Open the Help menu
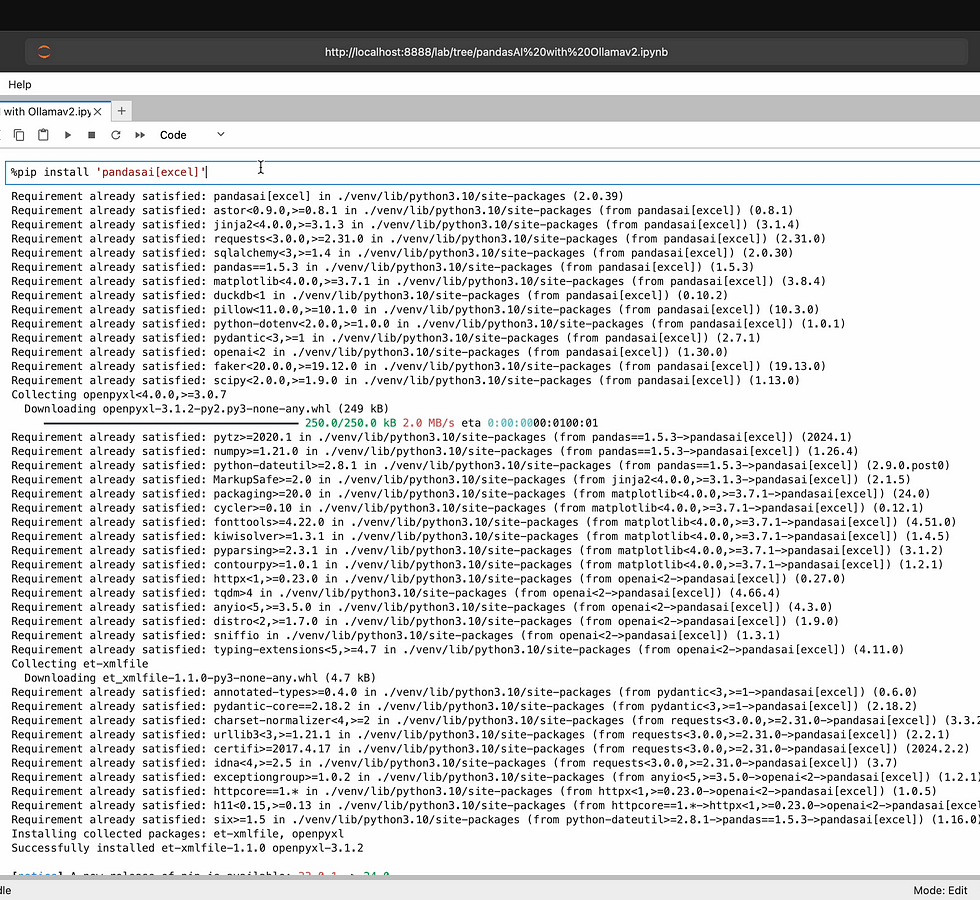 [x=20, y=85]
